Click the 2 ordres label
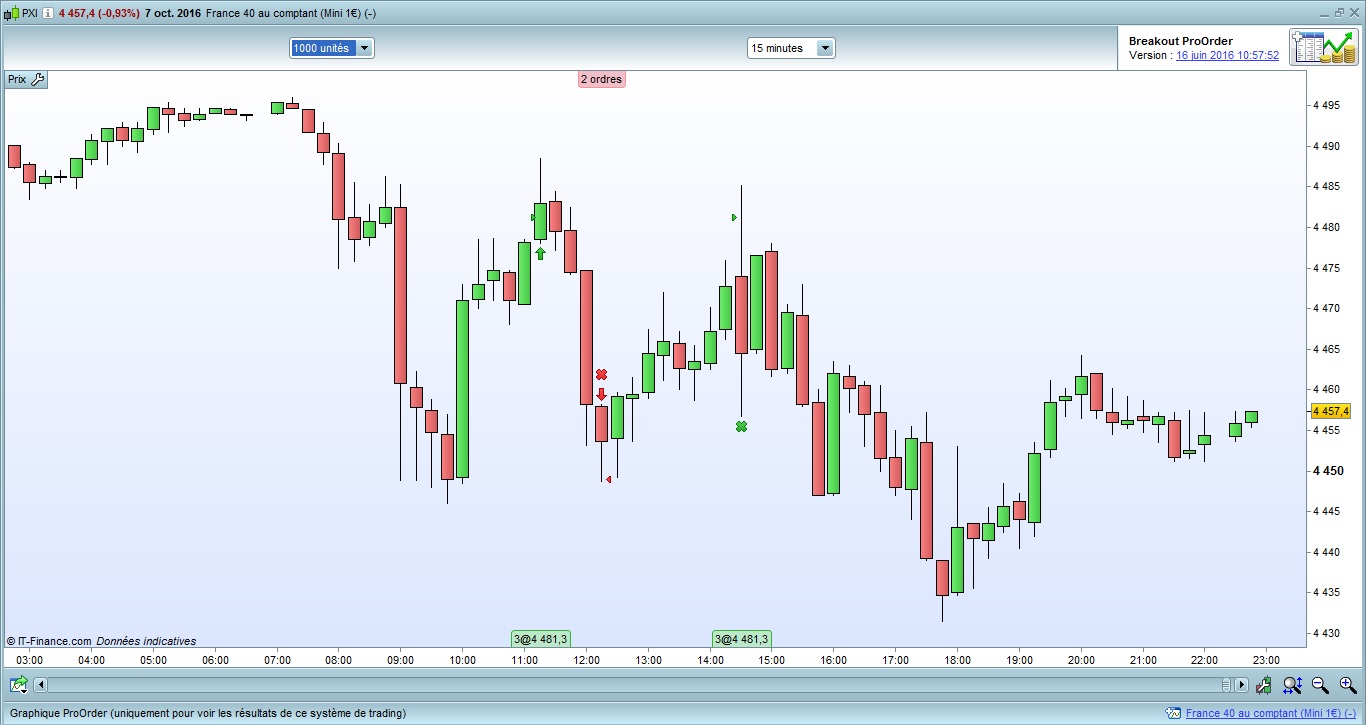The width and height of the screenshot is (1366, 725). pos(601,79)
